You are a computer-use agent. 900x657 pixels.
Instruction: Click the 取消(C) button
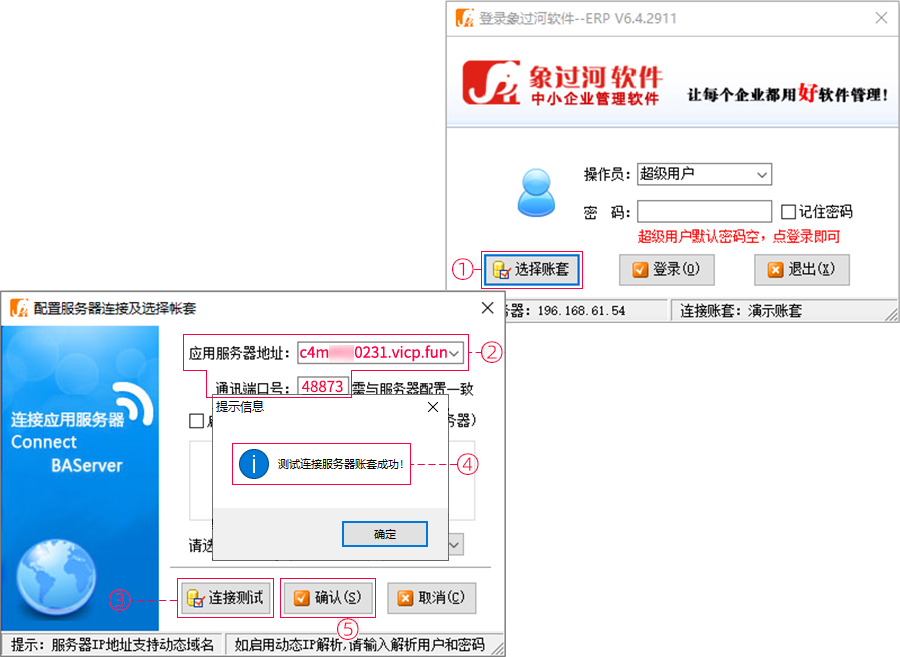click(432, 598)
